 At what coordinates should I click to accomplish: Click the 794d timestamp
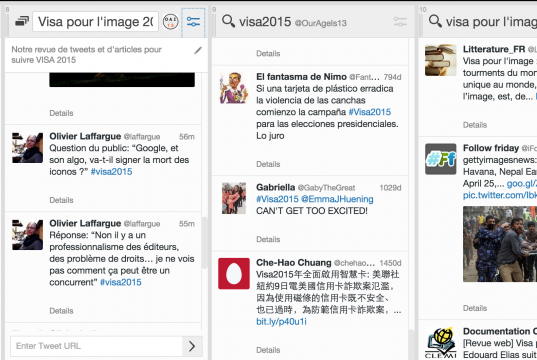(392, 77)
